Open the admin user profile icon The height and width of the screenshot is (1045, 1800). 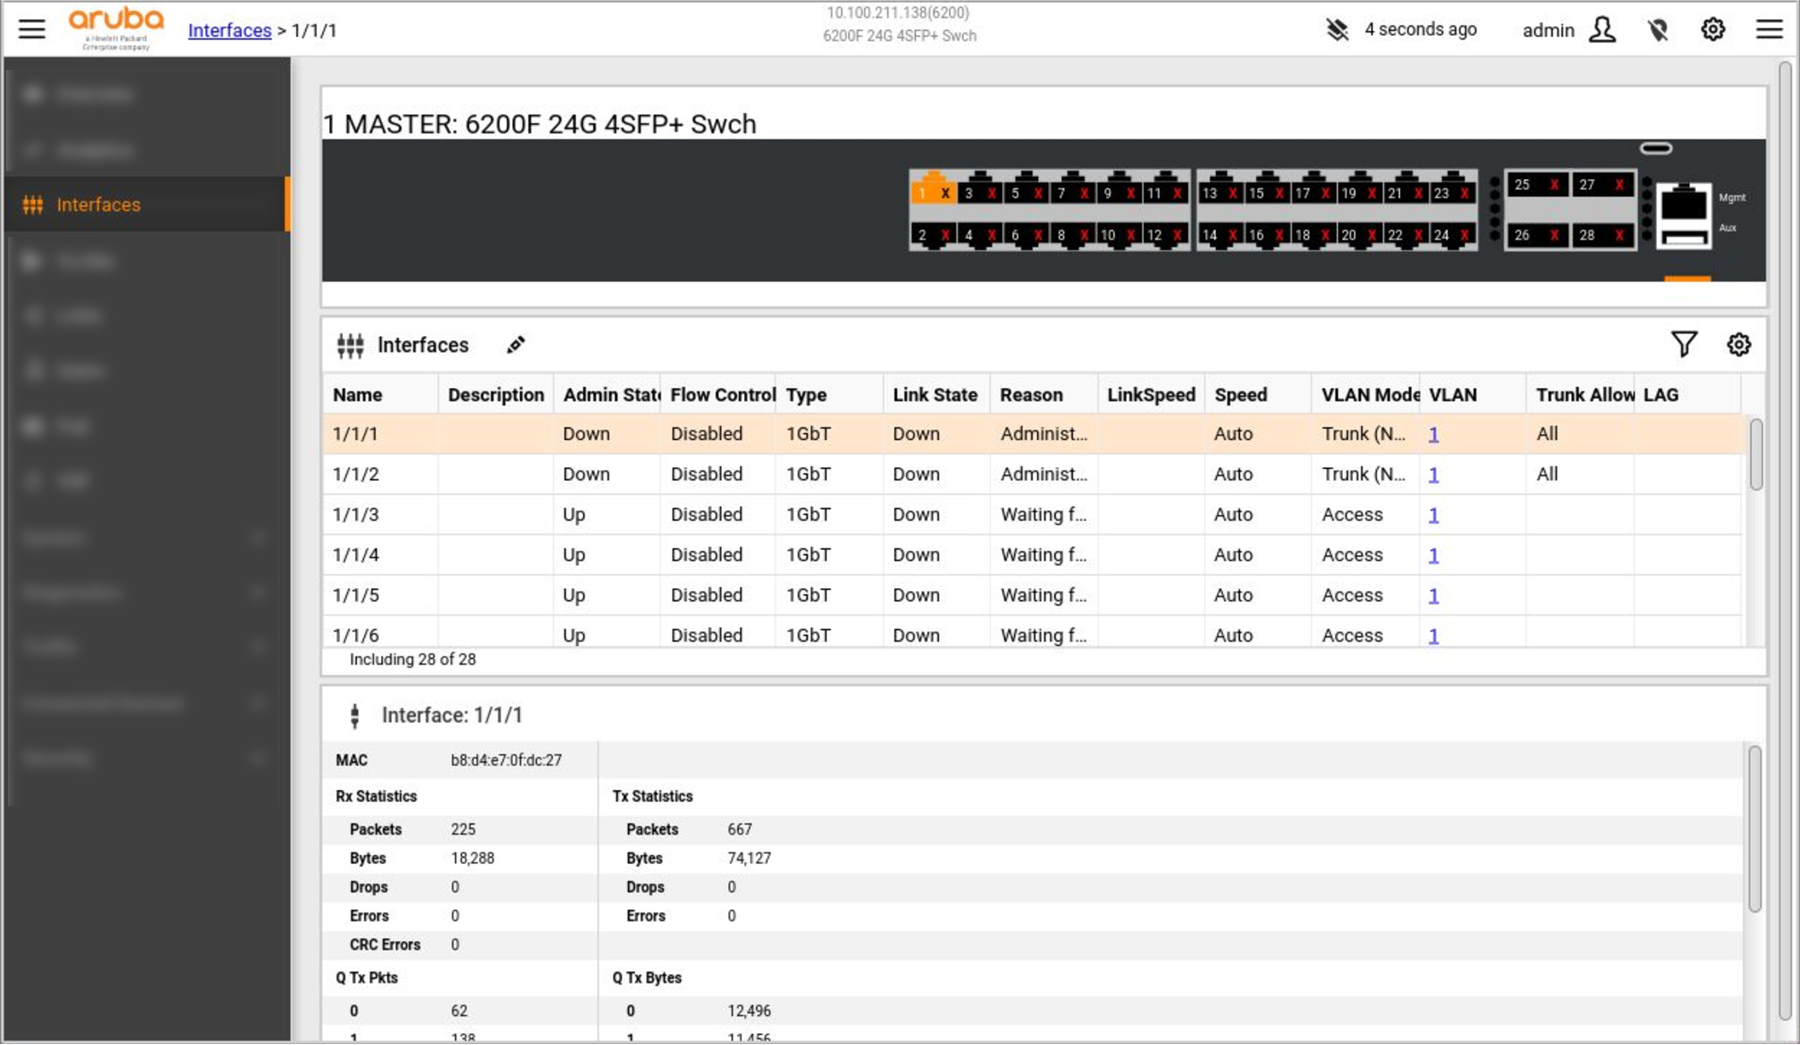pyautogui.click(x=1602, y=29)
